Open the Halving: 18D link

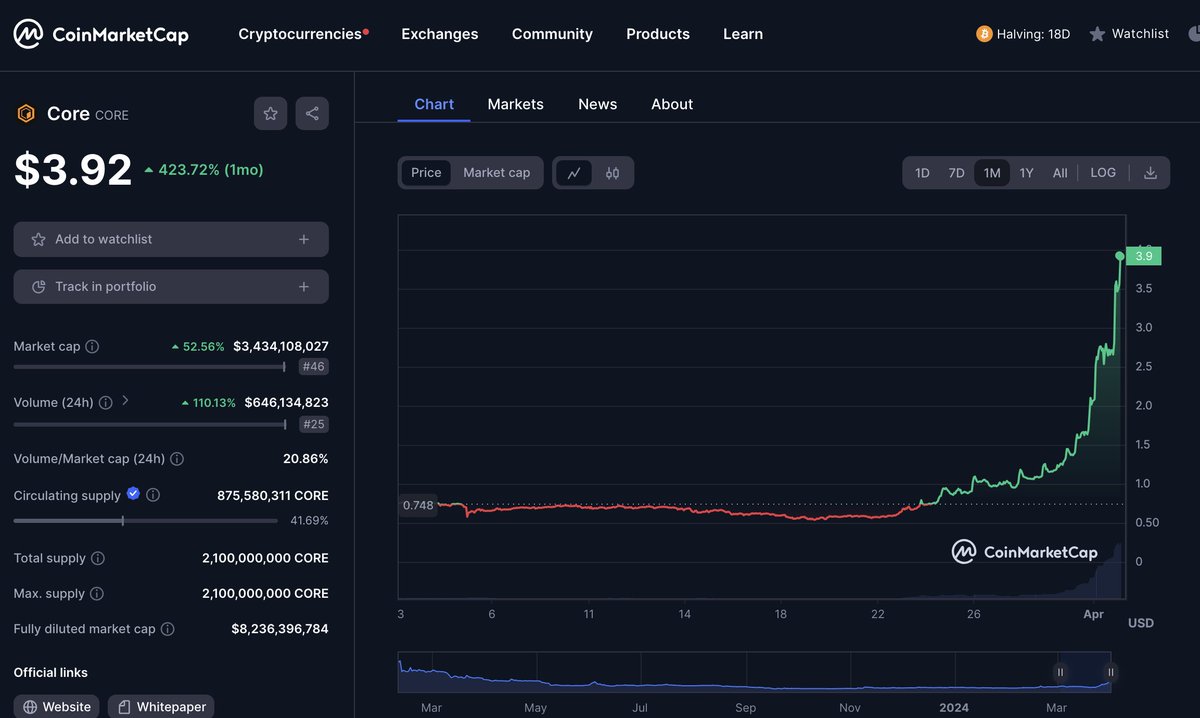pos(1023,34)
